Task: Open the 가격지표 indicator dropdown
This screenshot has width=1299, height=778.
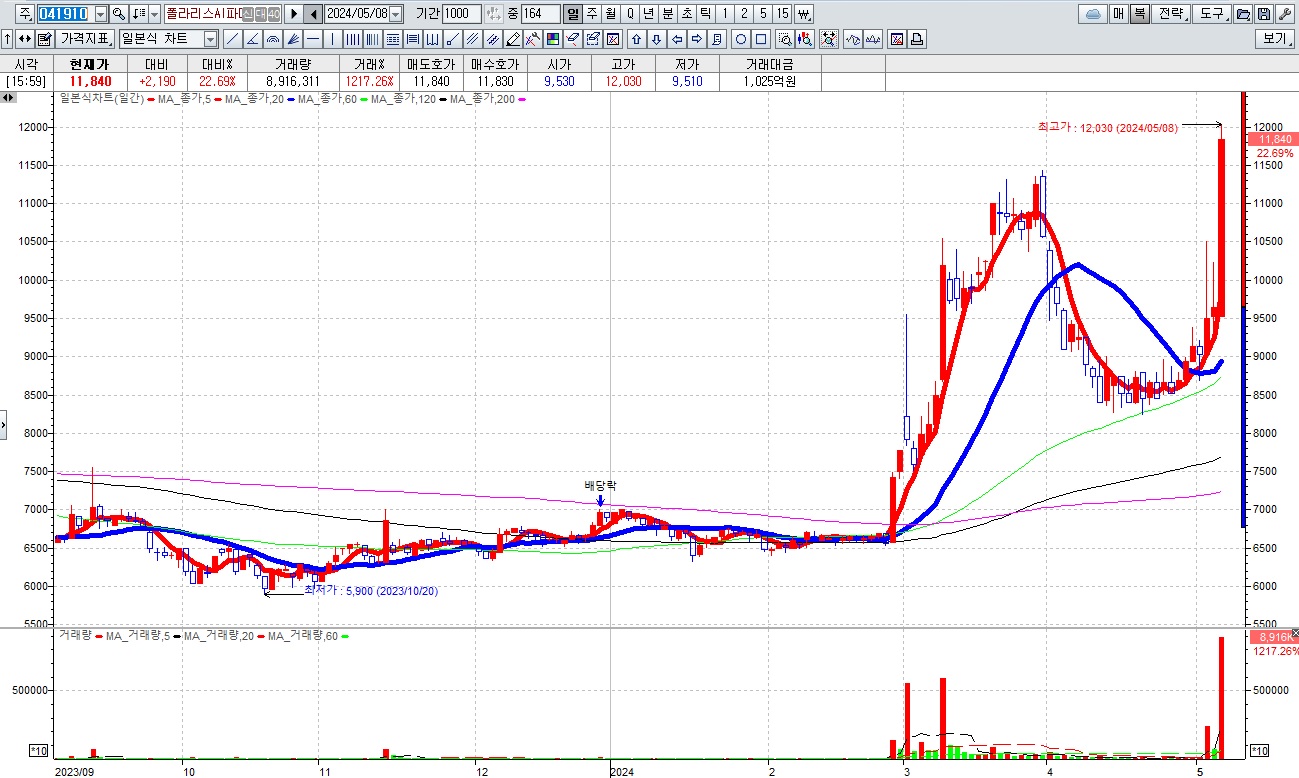Action: pyautogui.click(x=85, y=39)
